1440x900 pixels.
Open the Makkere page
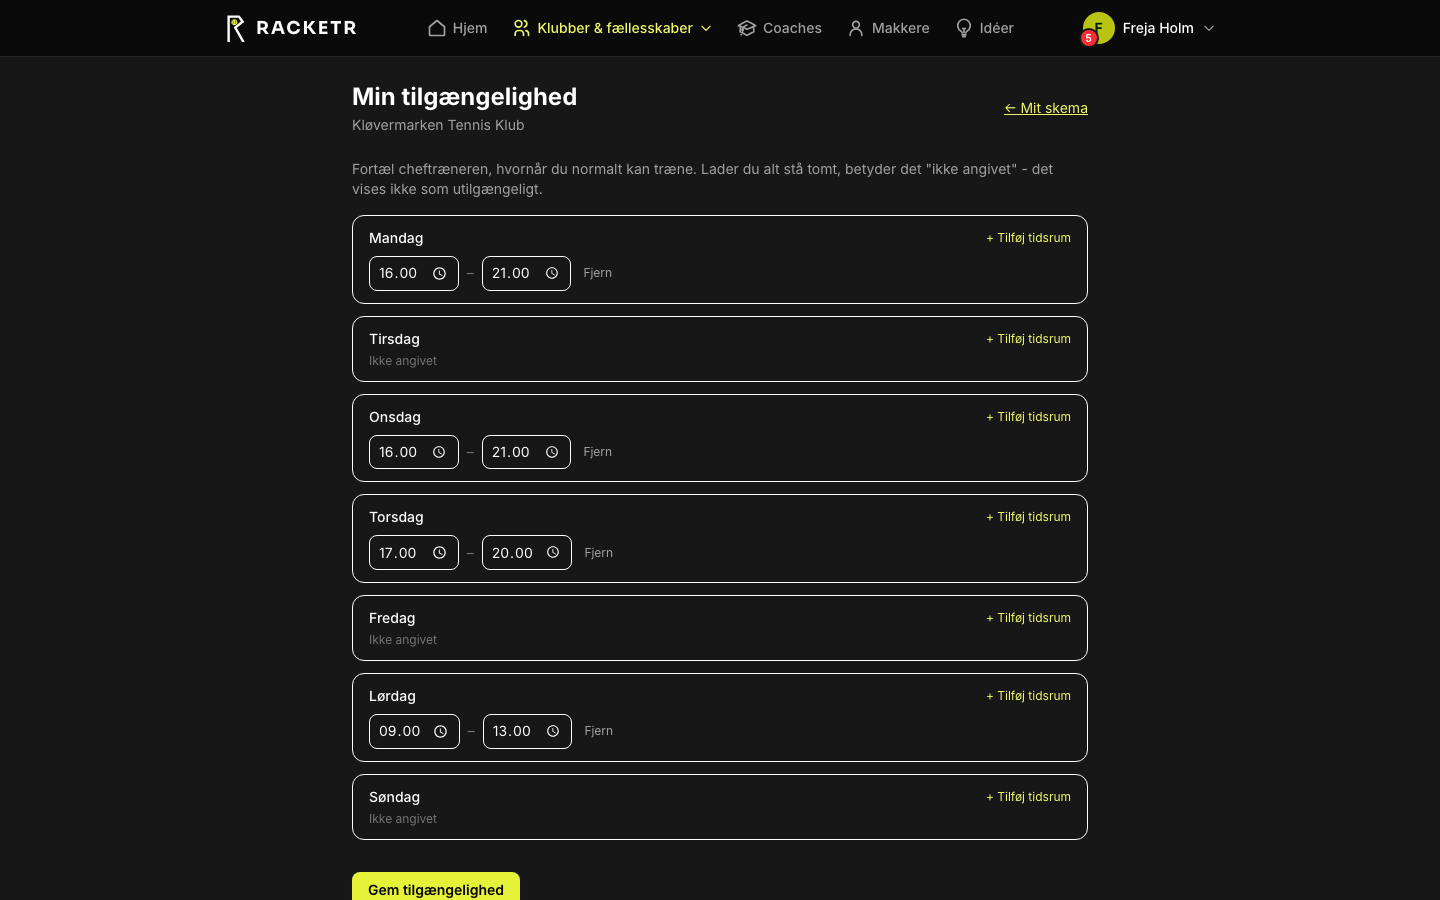(888, 28)
